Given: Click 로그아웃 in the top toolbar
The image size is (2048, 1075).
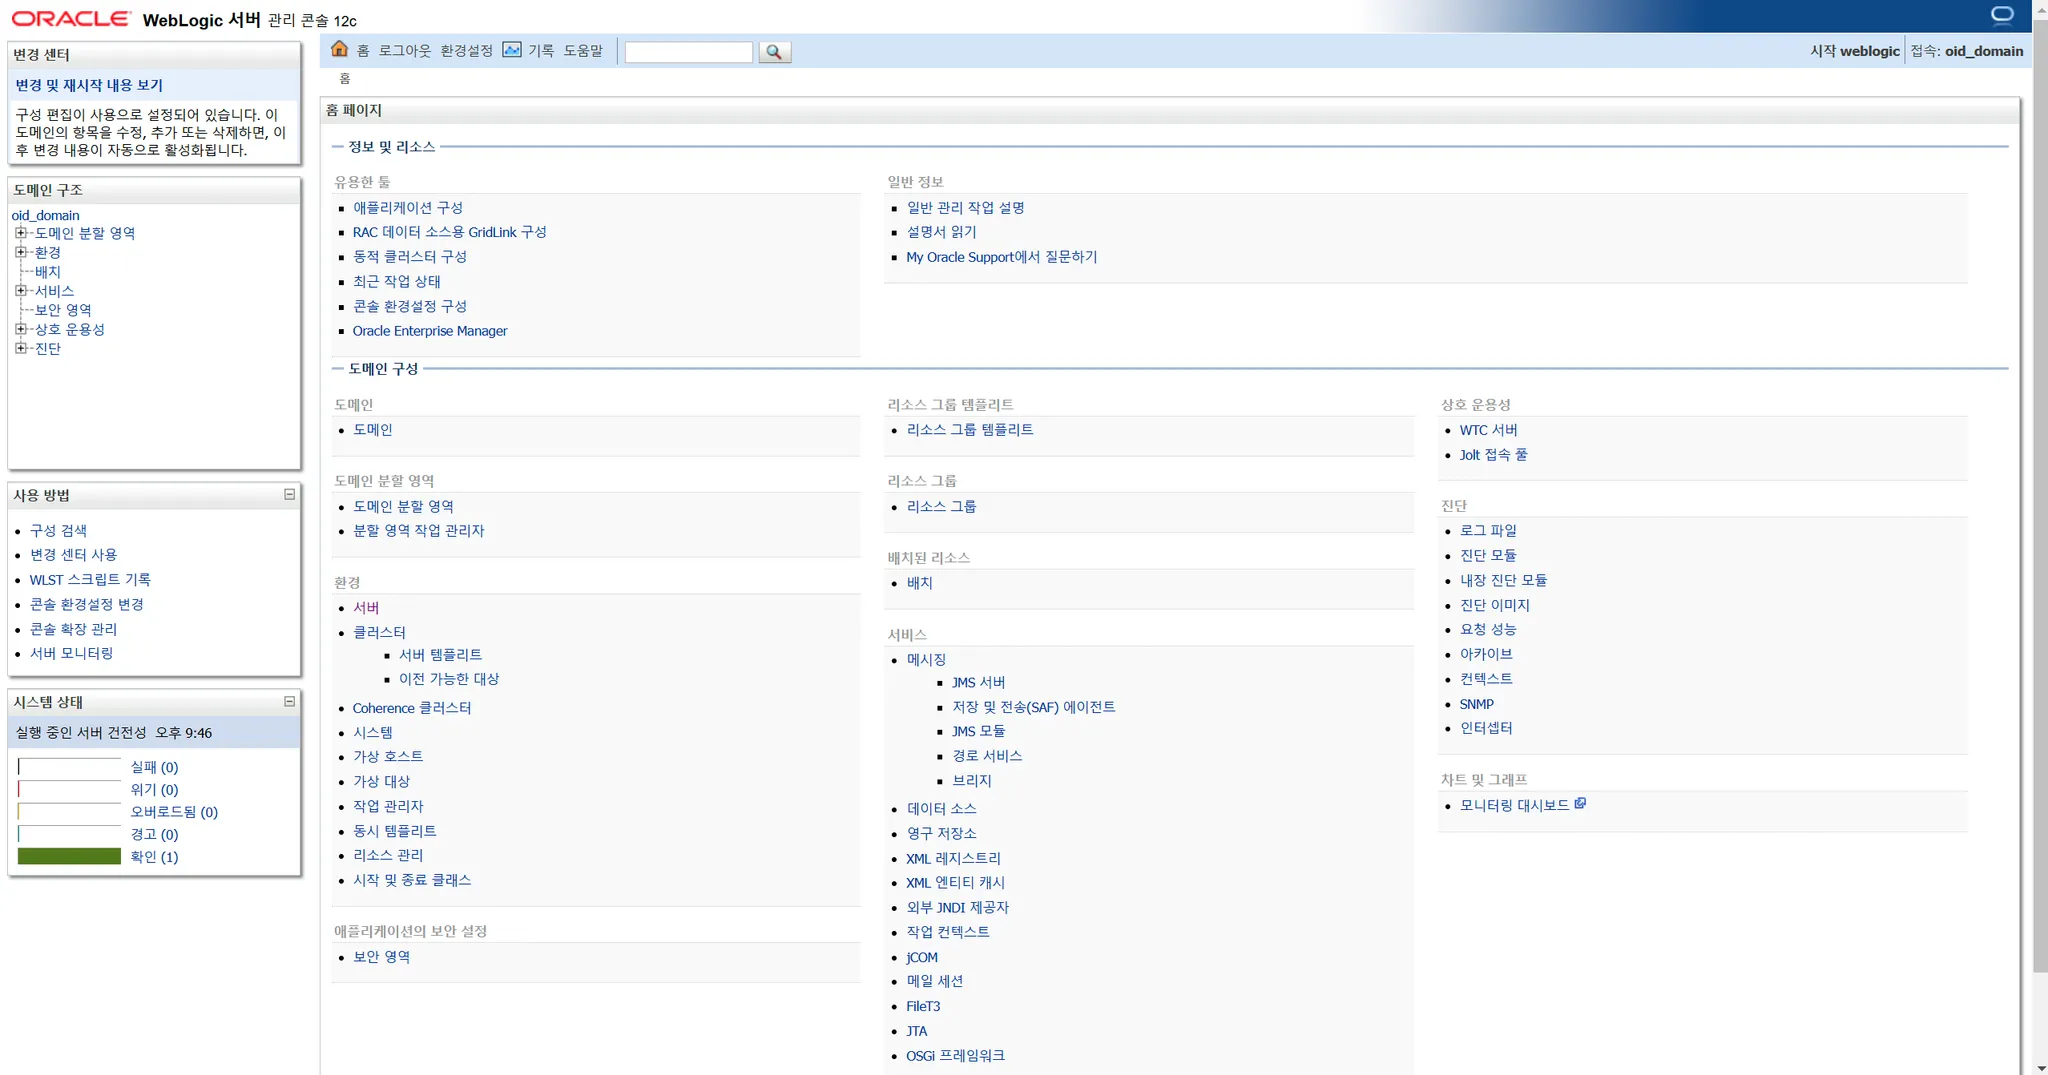Looking at the screenshot, I should point(404,51).
